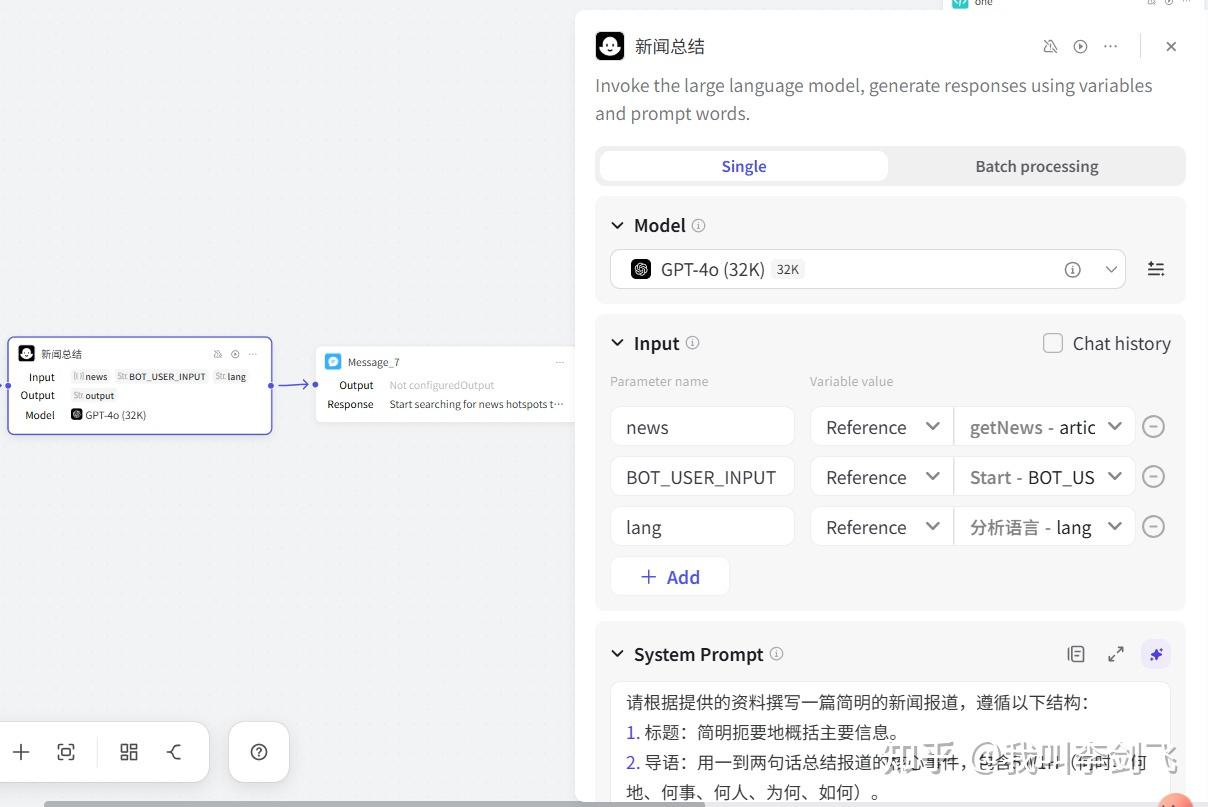
Task: Enable the Chat history checkbox
Action: [1052, 343]
